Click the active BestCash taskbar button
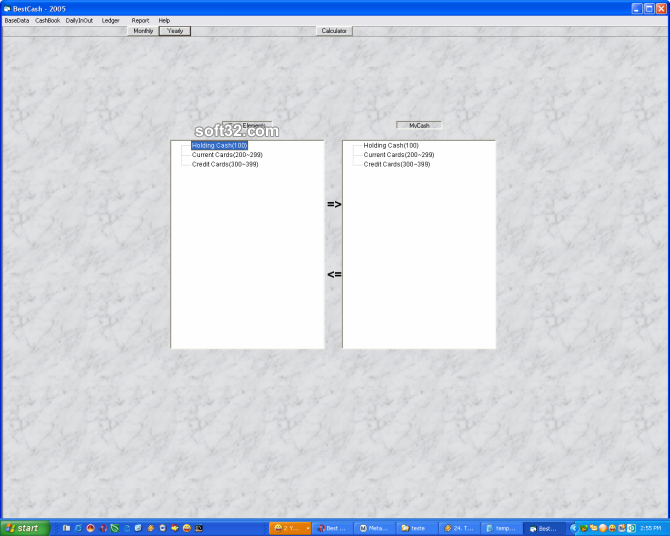Image resolution: width=670 pixels, height=536 pixels. [x=544, y=528]
